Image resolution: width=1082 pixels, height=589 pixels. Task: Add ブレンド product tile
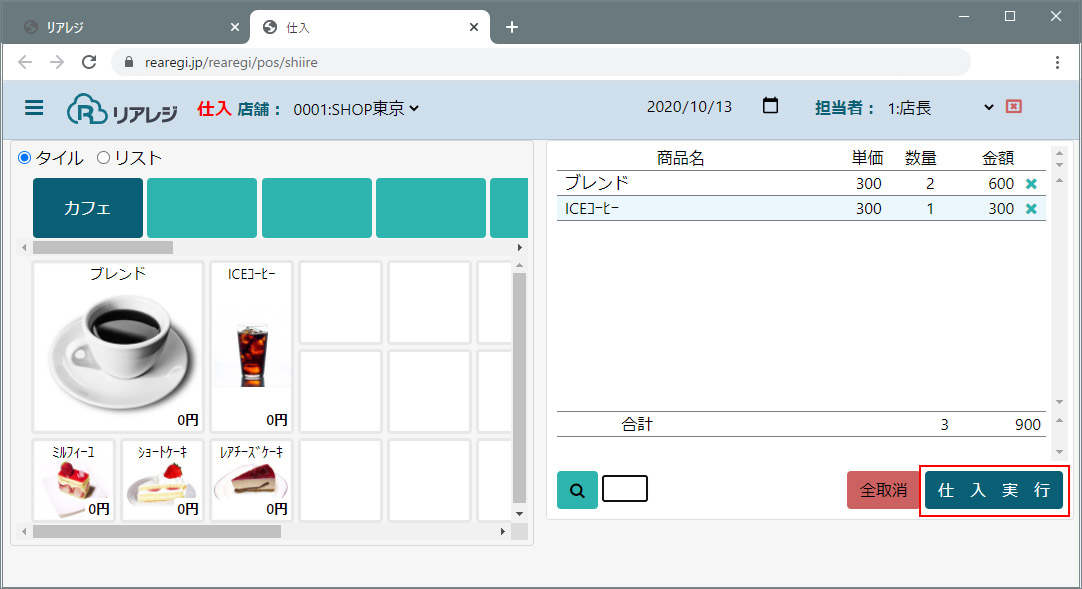tap(118, 347)
